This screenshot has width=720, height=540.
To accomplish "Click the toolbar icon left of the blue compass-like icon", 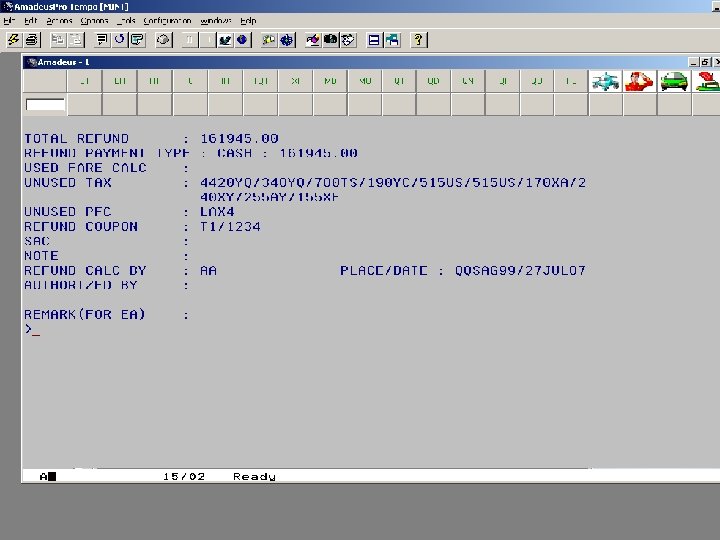I will click(269, 40).
